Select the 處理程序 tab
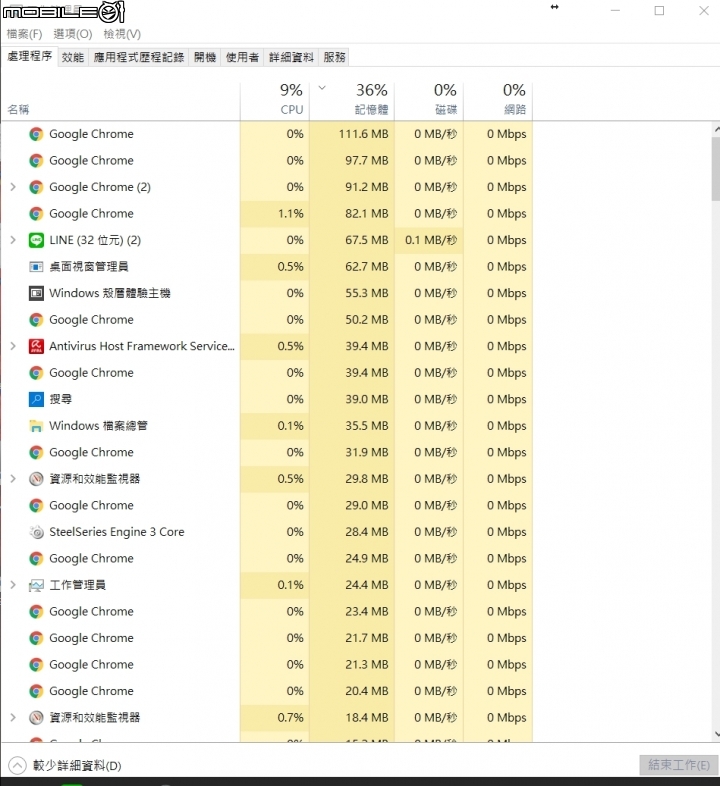Image resolution: width=720 pixels, height=786 pixels. pos(30,56)
